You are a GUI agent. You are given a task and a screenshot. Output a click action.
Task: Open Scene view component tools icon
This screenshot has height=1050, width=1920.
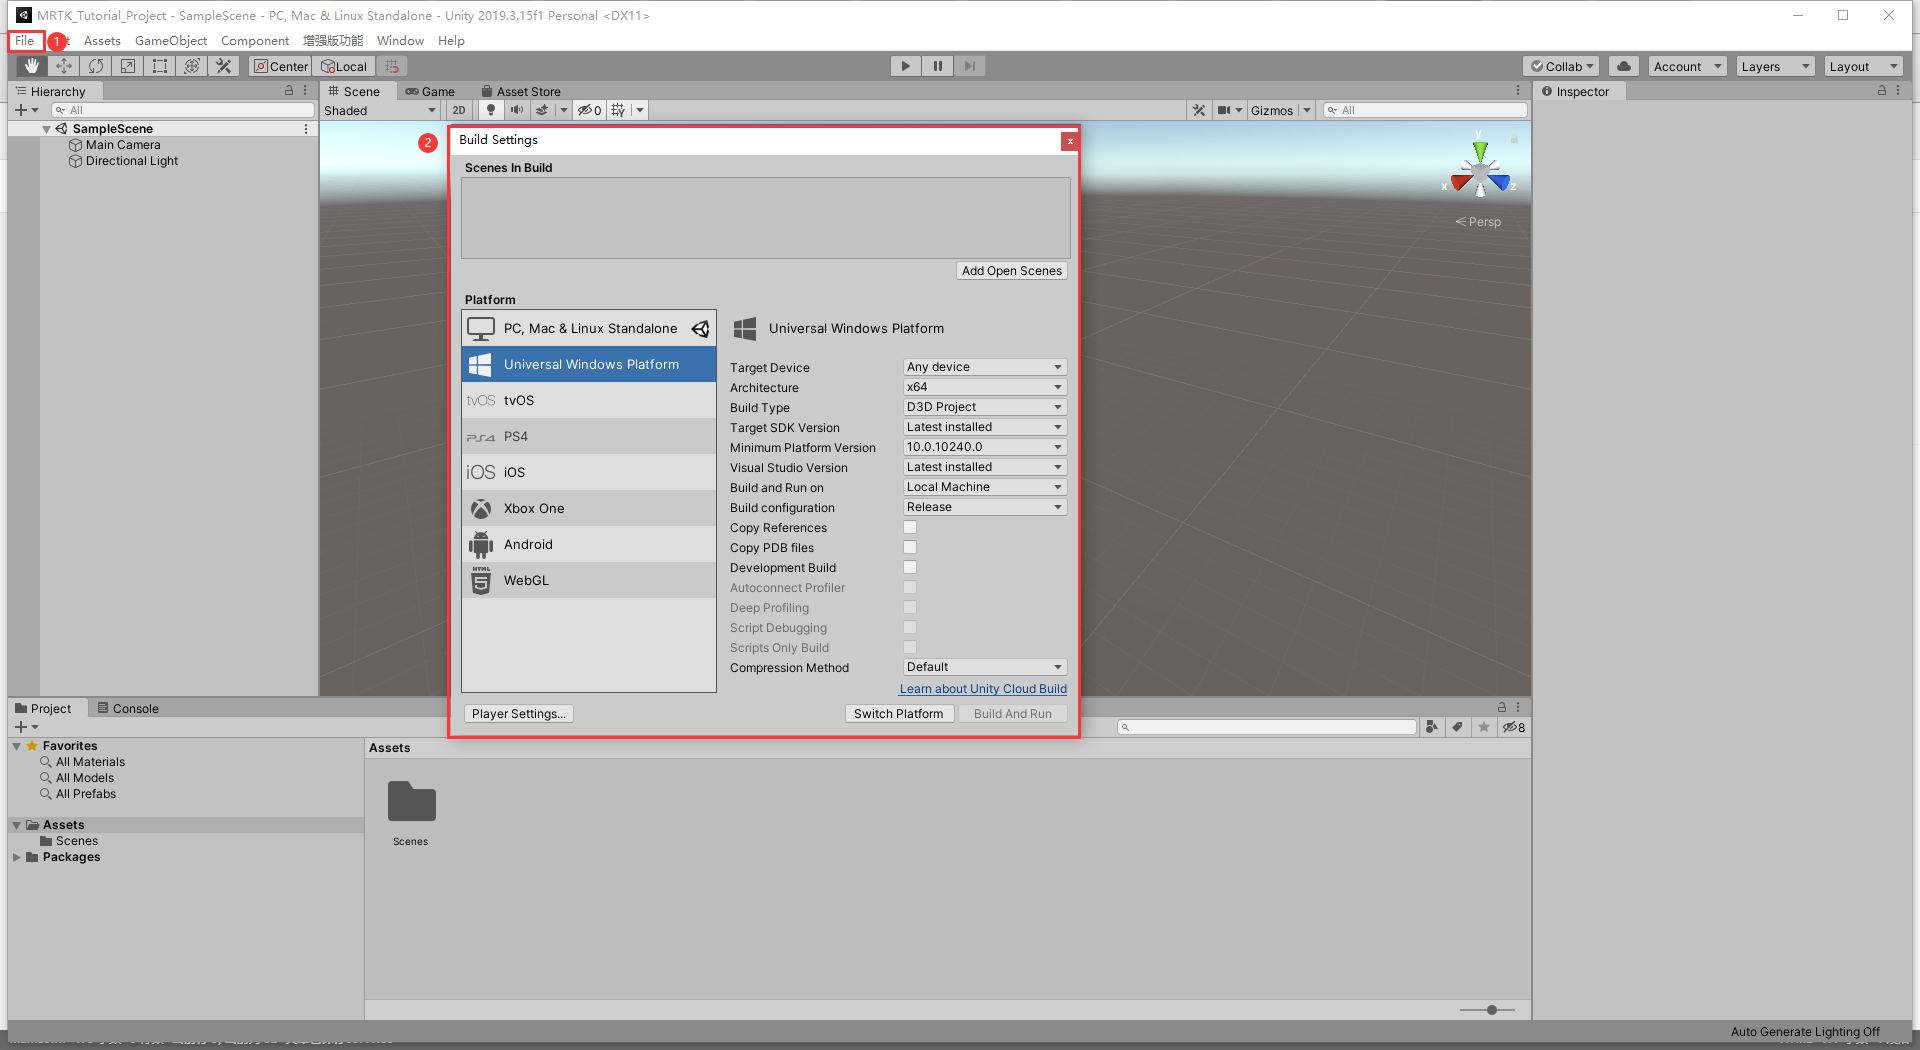[1199, 110]
